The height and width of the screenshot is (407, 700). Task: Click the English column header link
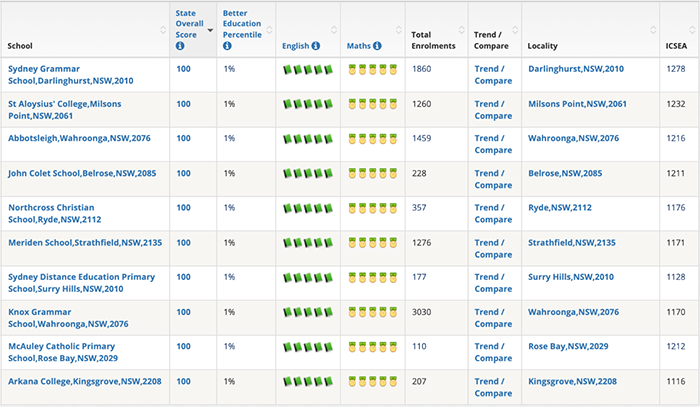tap(296, 46)
